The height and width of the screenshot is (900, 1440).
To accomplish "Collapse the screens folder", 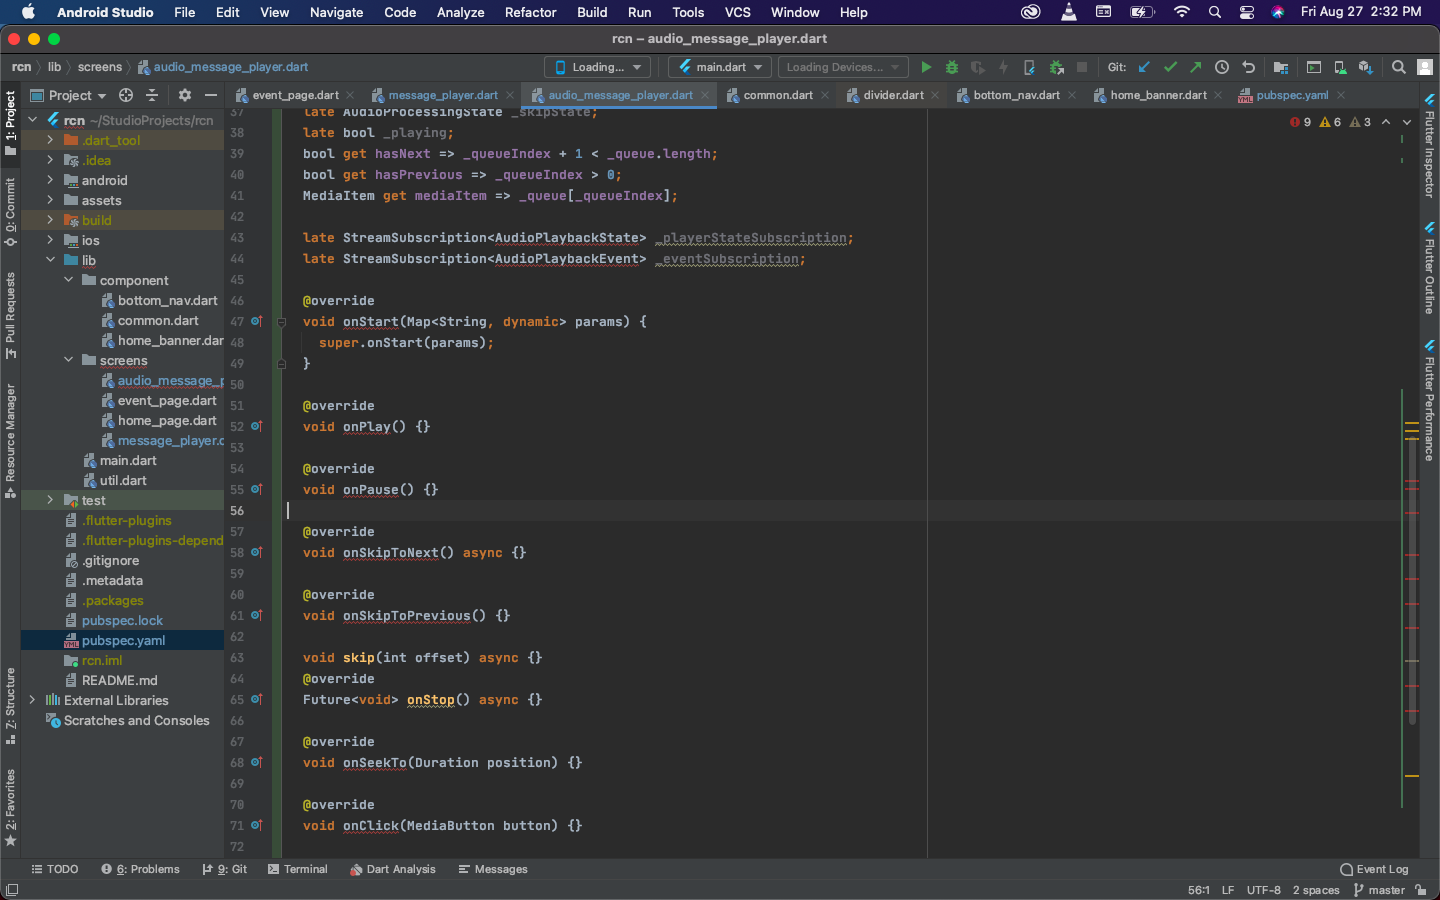I will (68, 360).
